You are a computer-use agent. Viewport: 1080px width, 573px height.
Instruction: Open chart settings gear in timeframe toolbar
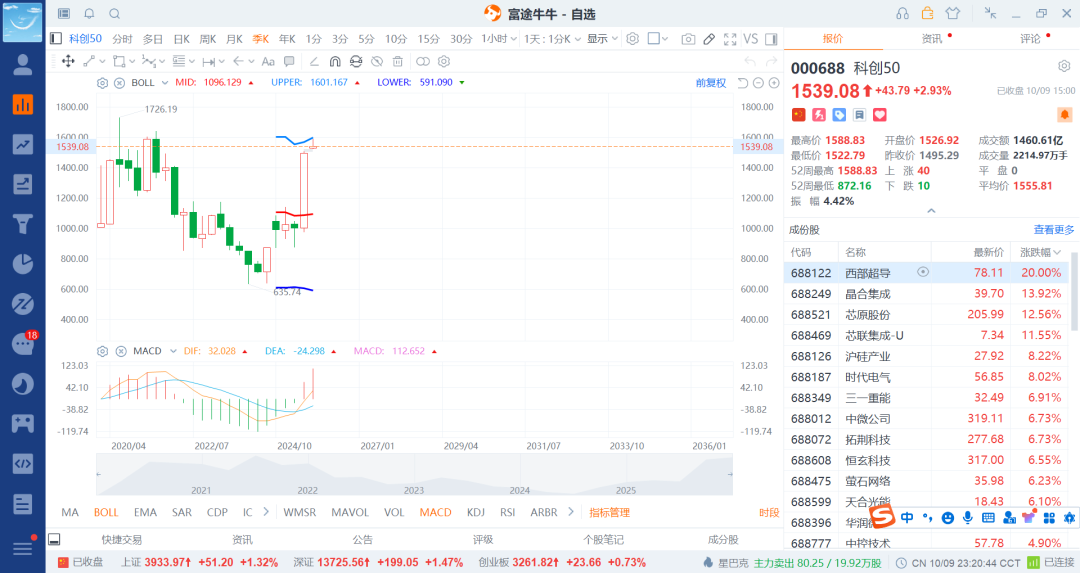[x=632, y=39]
